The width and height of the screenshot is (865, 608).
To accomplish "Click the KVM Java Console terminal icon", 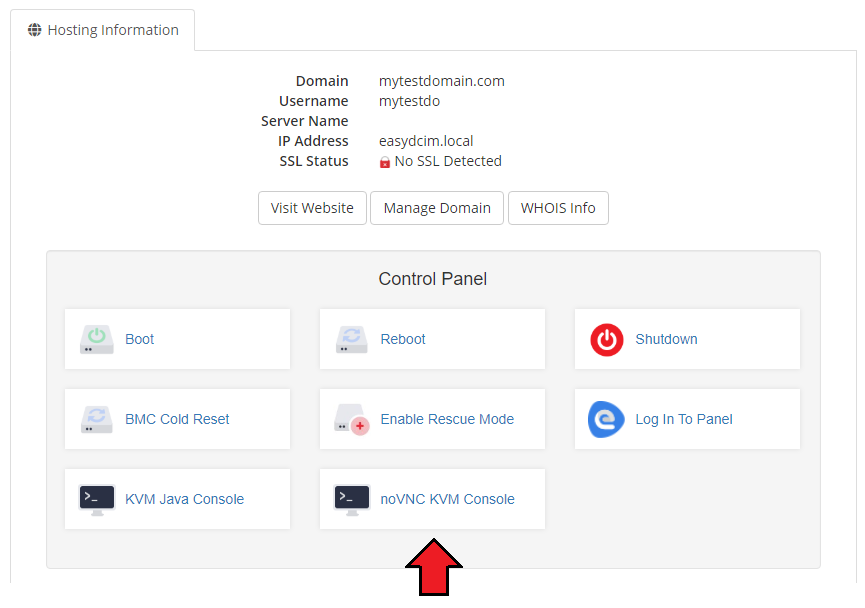I will pos(97,499).
